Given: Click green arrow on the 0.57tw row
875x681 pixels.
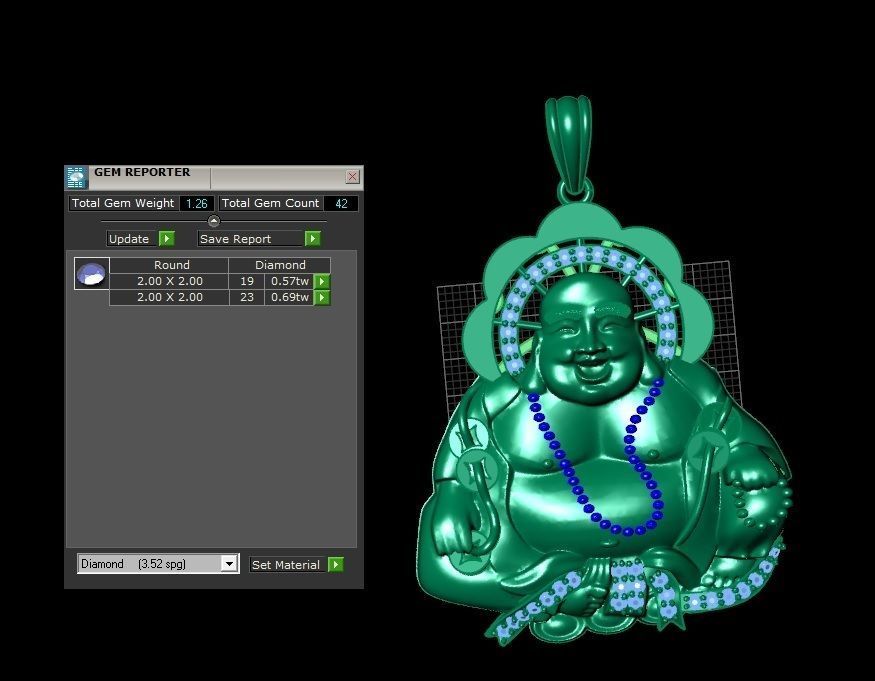Looking at the screenshot, I should [322, 281].
